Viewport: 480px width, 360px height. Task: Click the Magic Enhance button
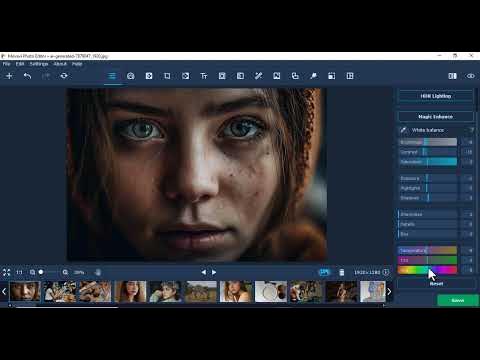tap(435, 117)
